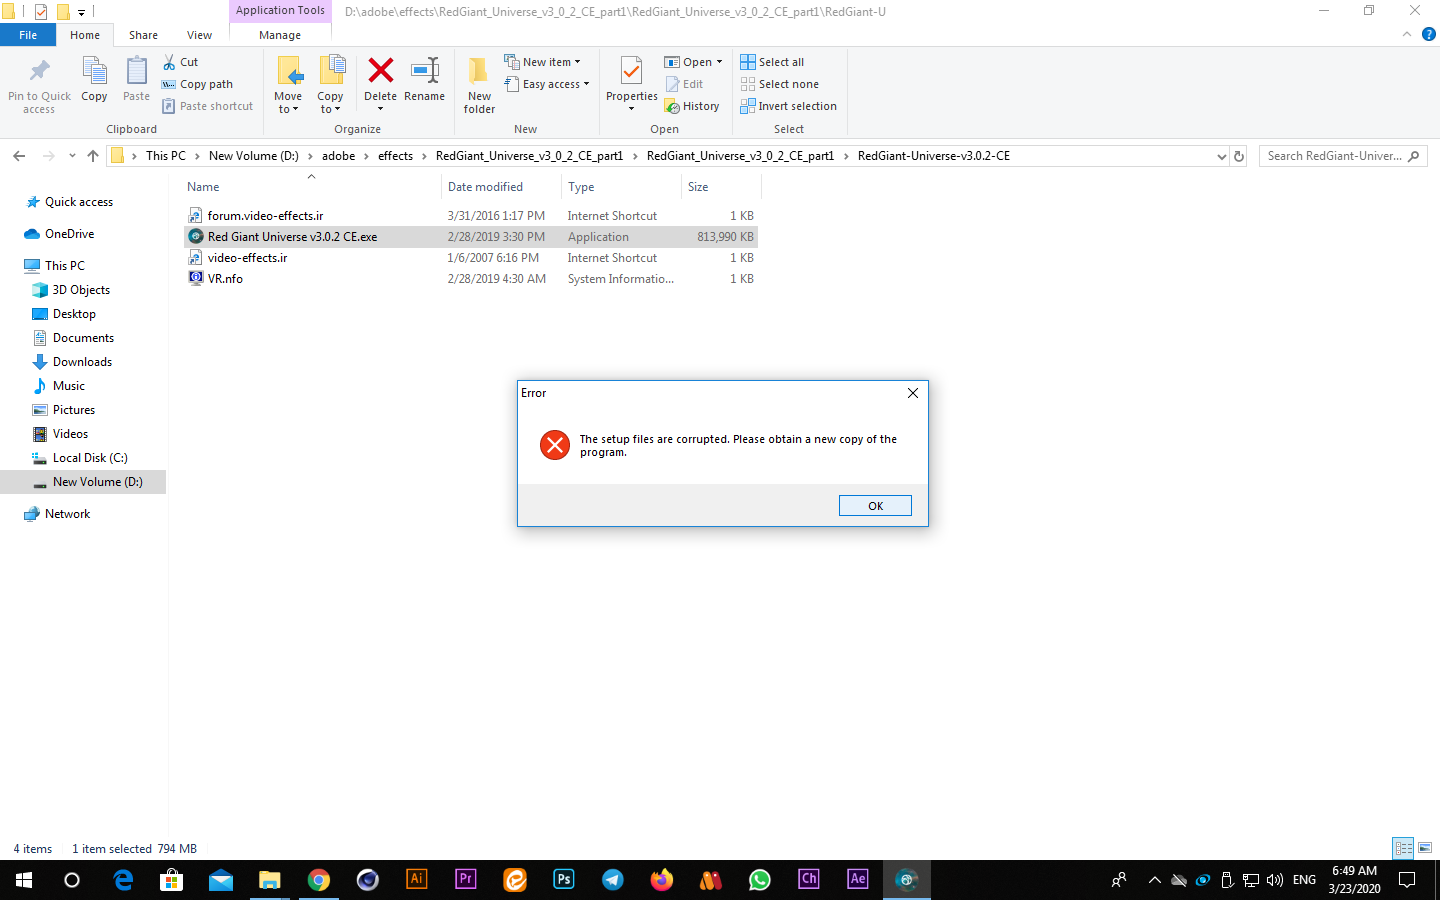Sort by Date modified column header
This screenshot has height=900, width=1440.
(x=500, y=187)
